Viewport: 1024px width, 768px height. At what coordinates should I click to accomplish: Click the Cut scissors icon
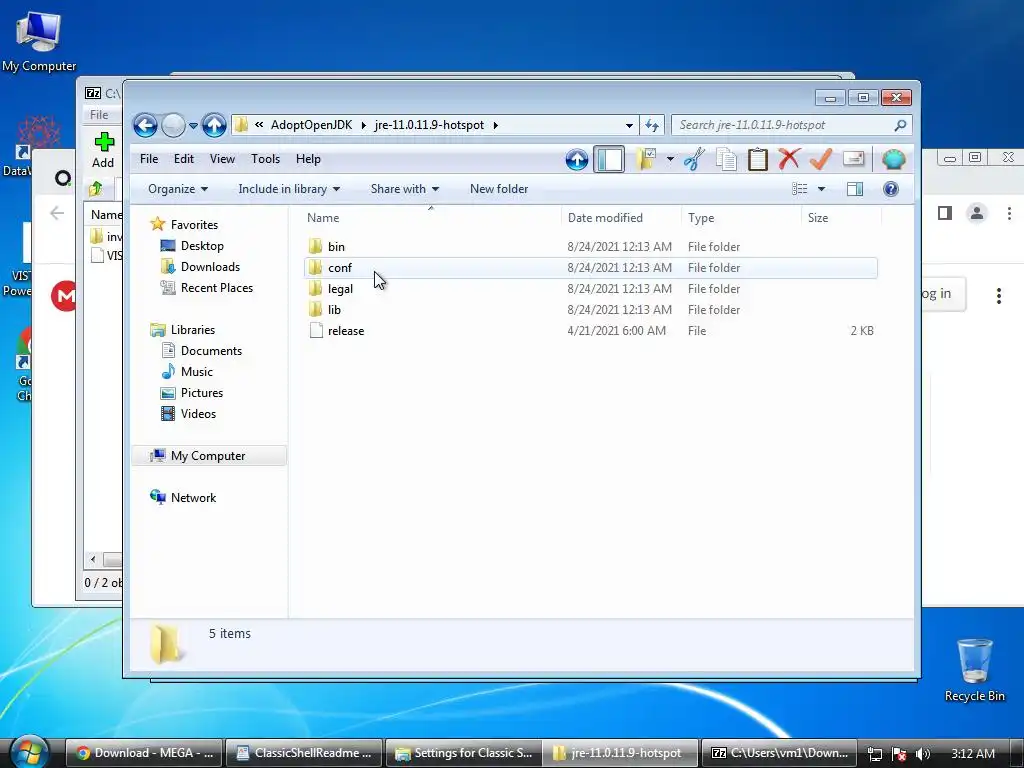tap(694, 159)
